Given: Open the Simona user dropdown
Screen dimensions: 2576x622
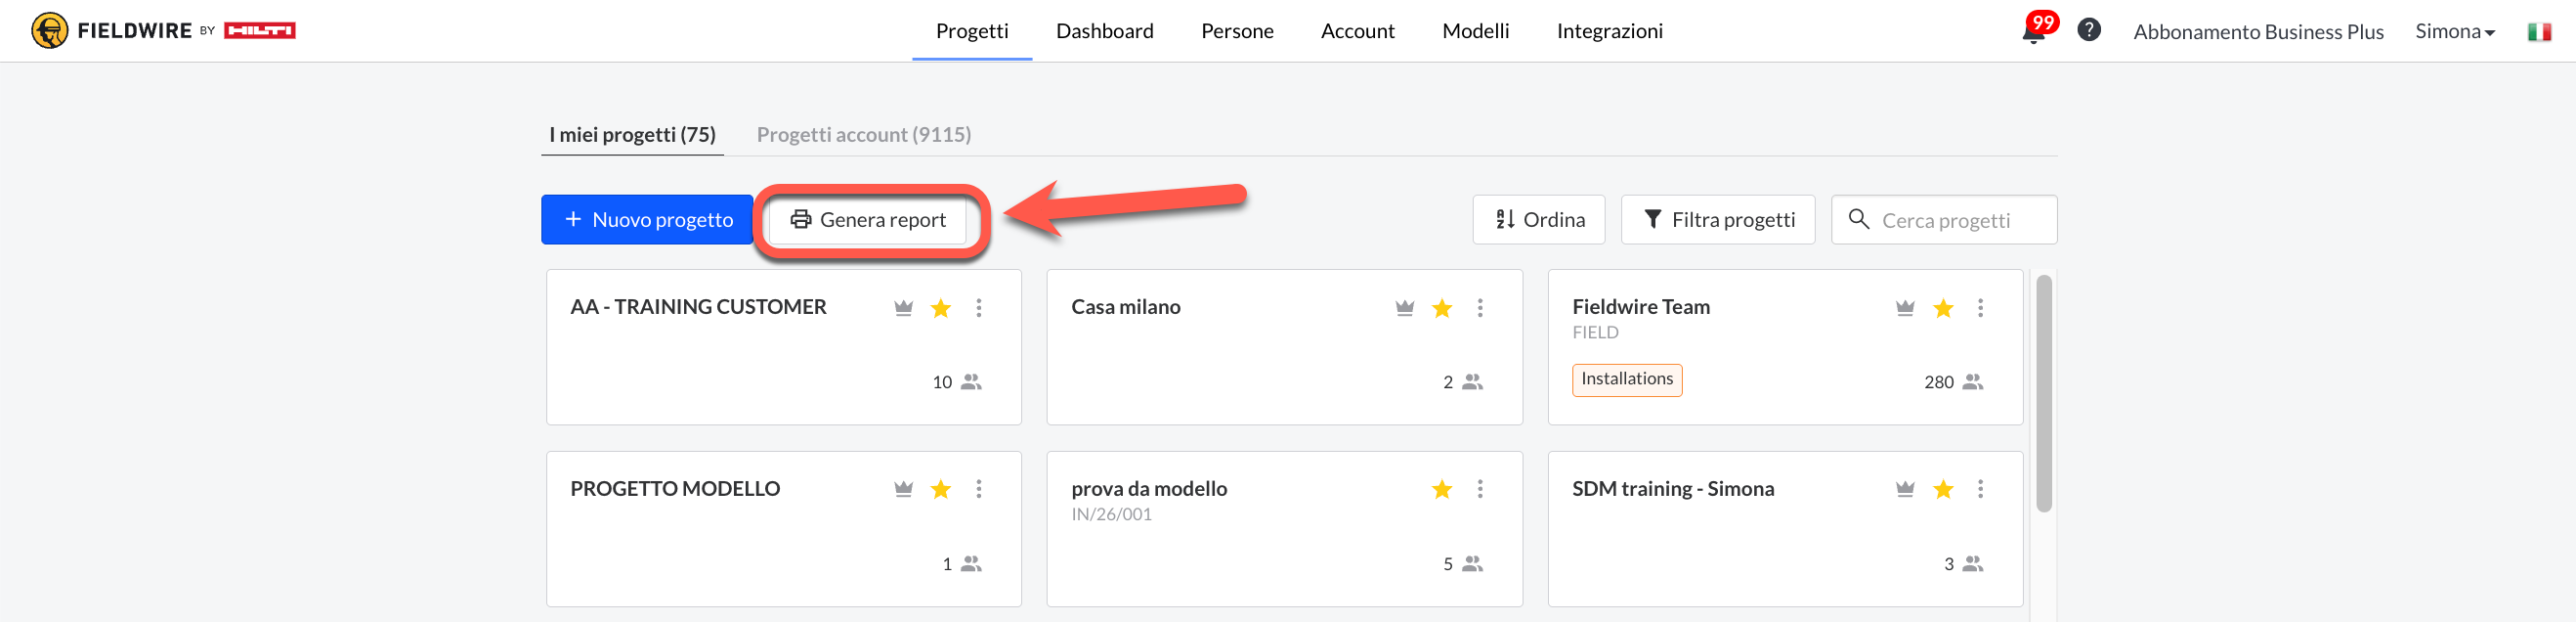Looking at the screenshot, I should coord(2454,31).
